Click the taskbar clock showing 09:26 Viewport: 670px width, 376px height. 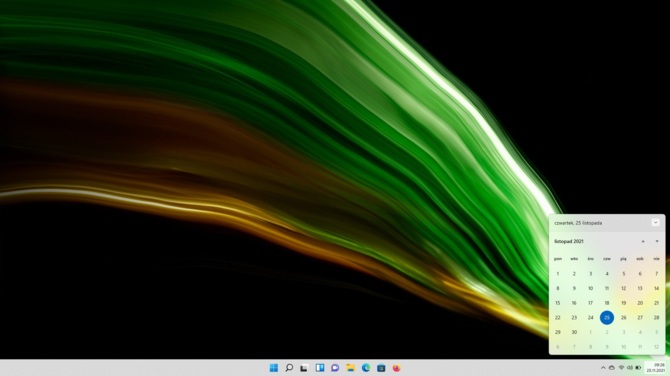(656, 368)
